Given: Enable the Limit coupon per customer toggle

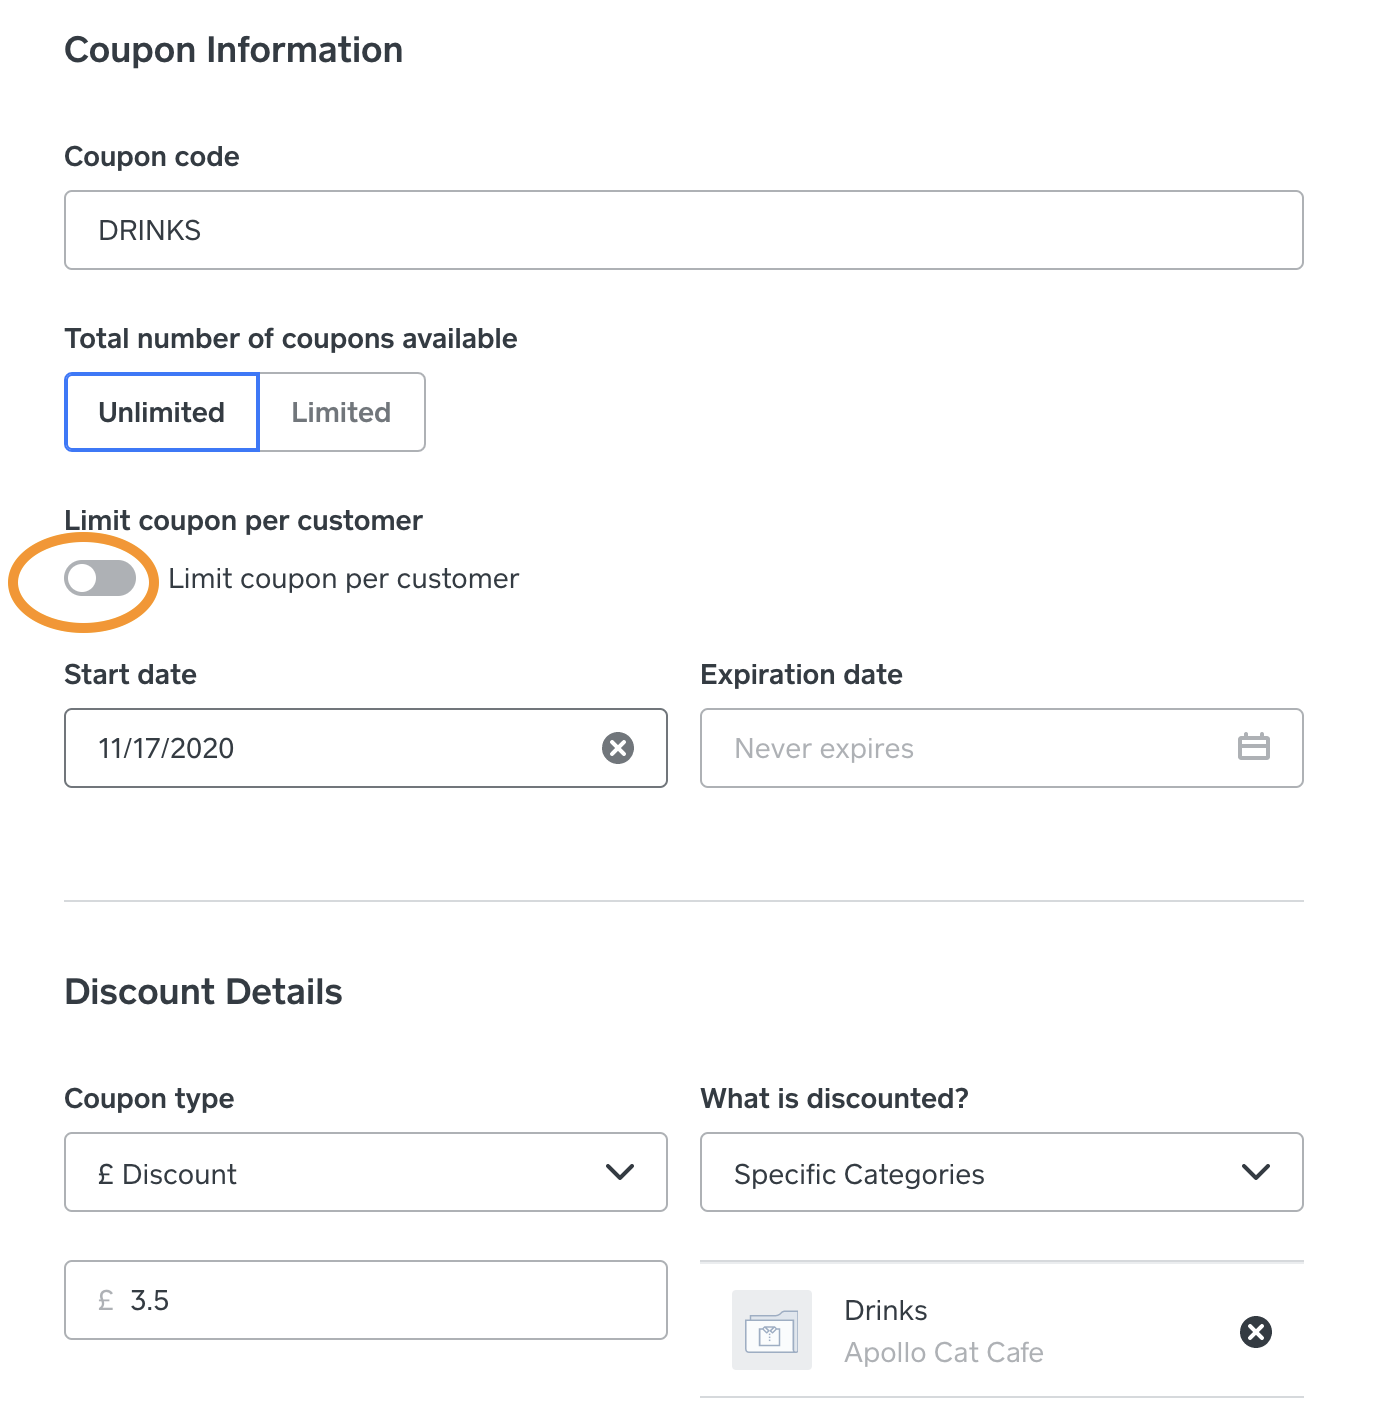Looking at the screenshot, I should click(100, 579).
